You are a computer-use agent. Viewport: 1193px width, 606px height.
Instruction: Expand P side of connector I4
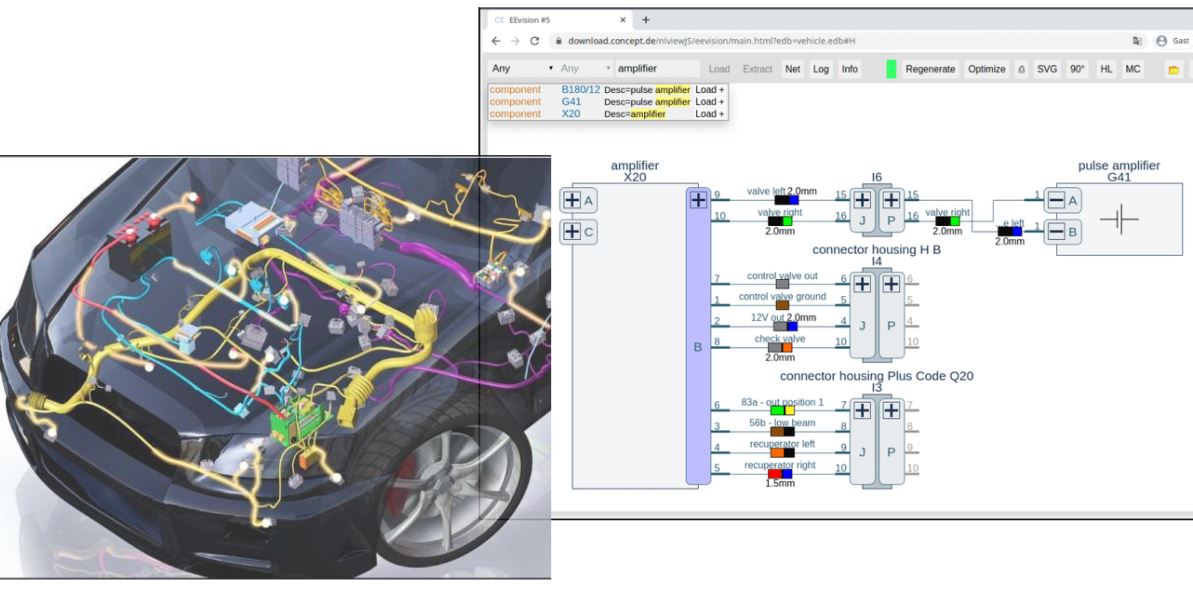(x=891, y=284)
